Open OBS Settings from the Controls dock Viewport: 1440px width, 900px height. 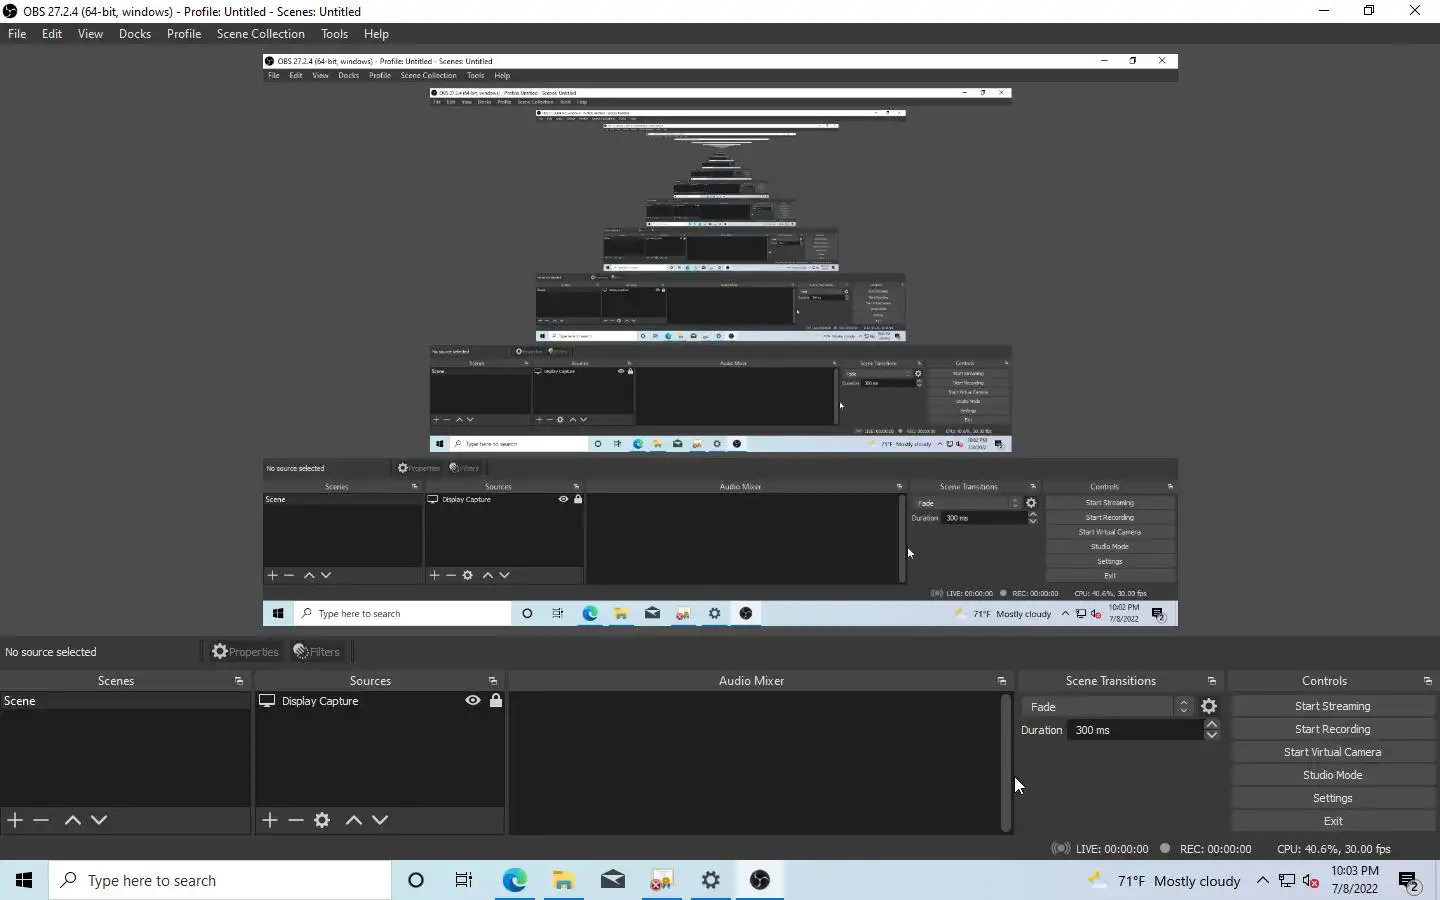[1333, 798]
